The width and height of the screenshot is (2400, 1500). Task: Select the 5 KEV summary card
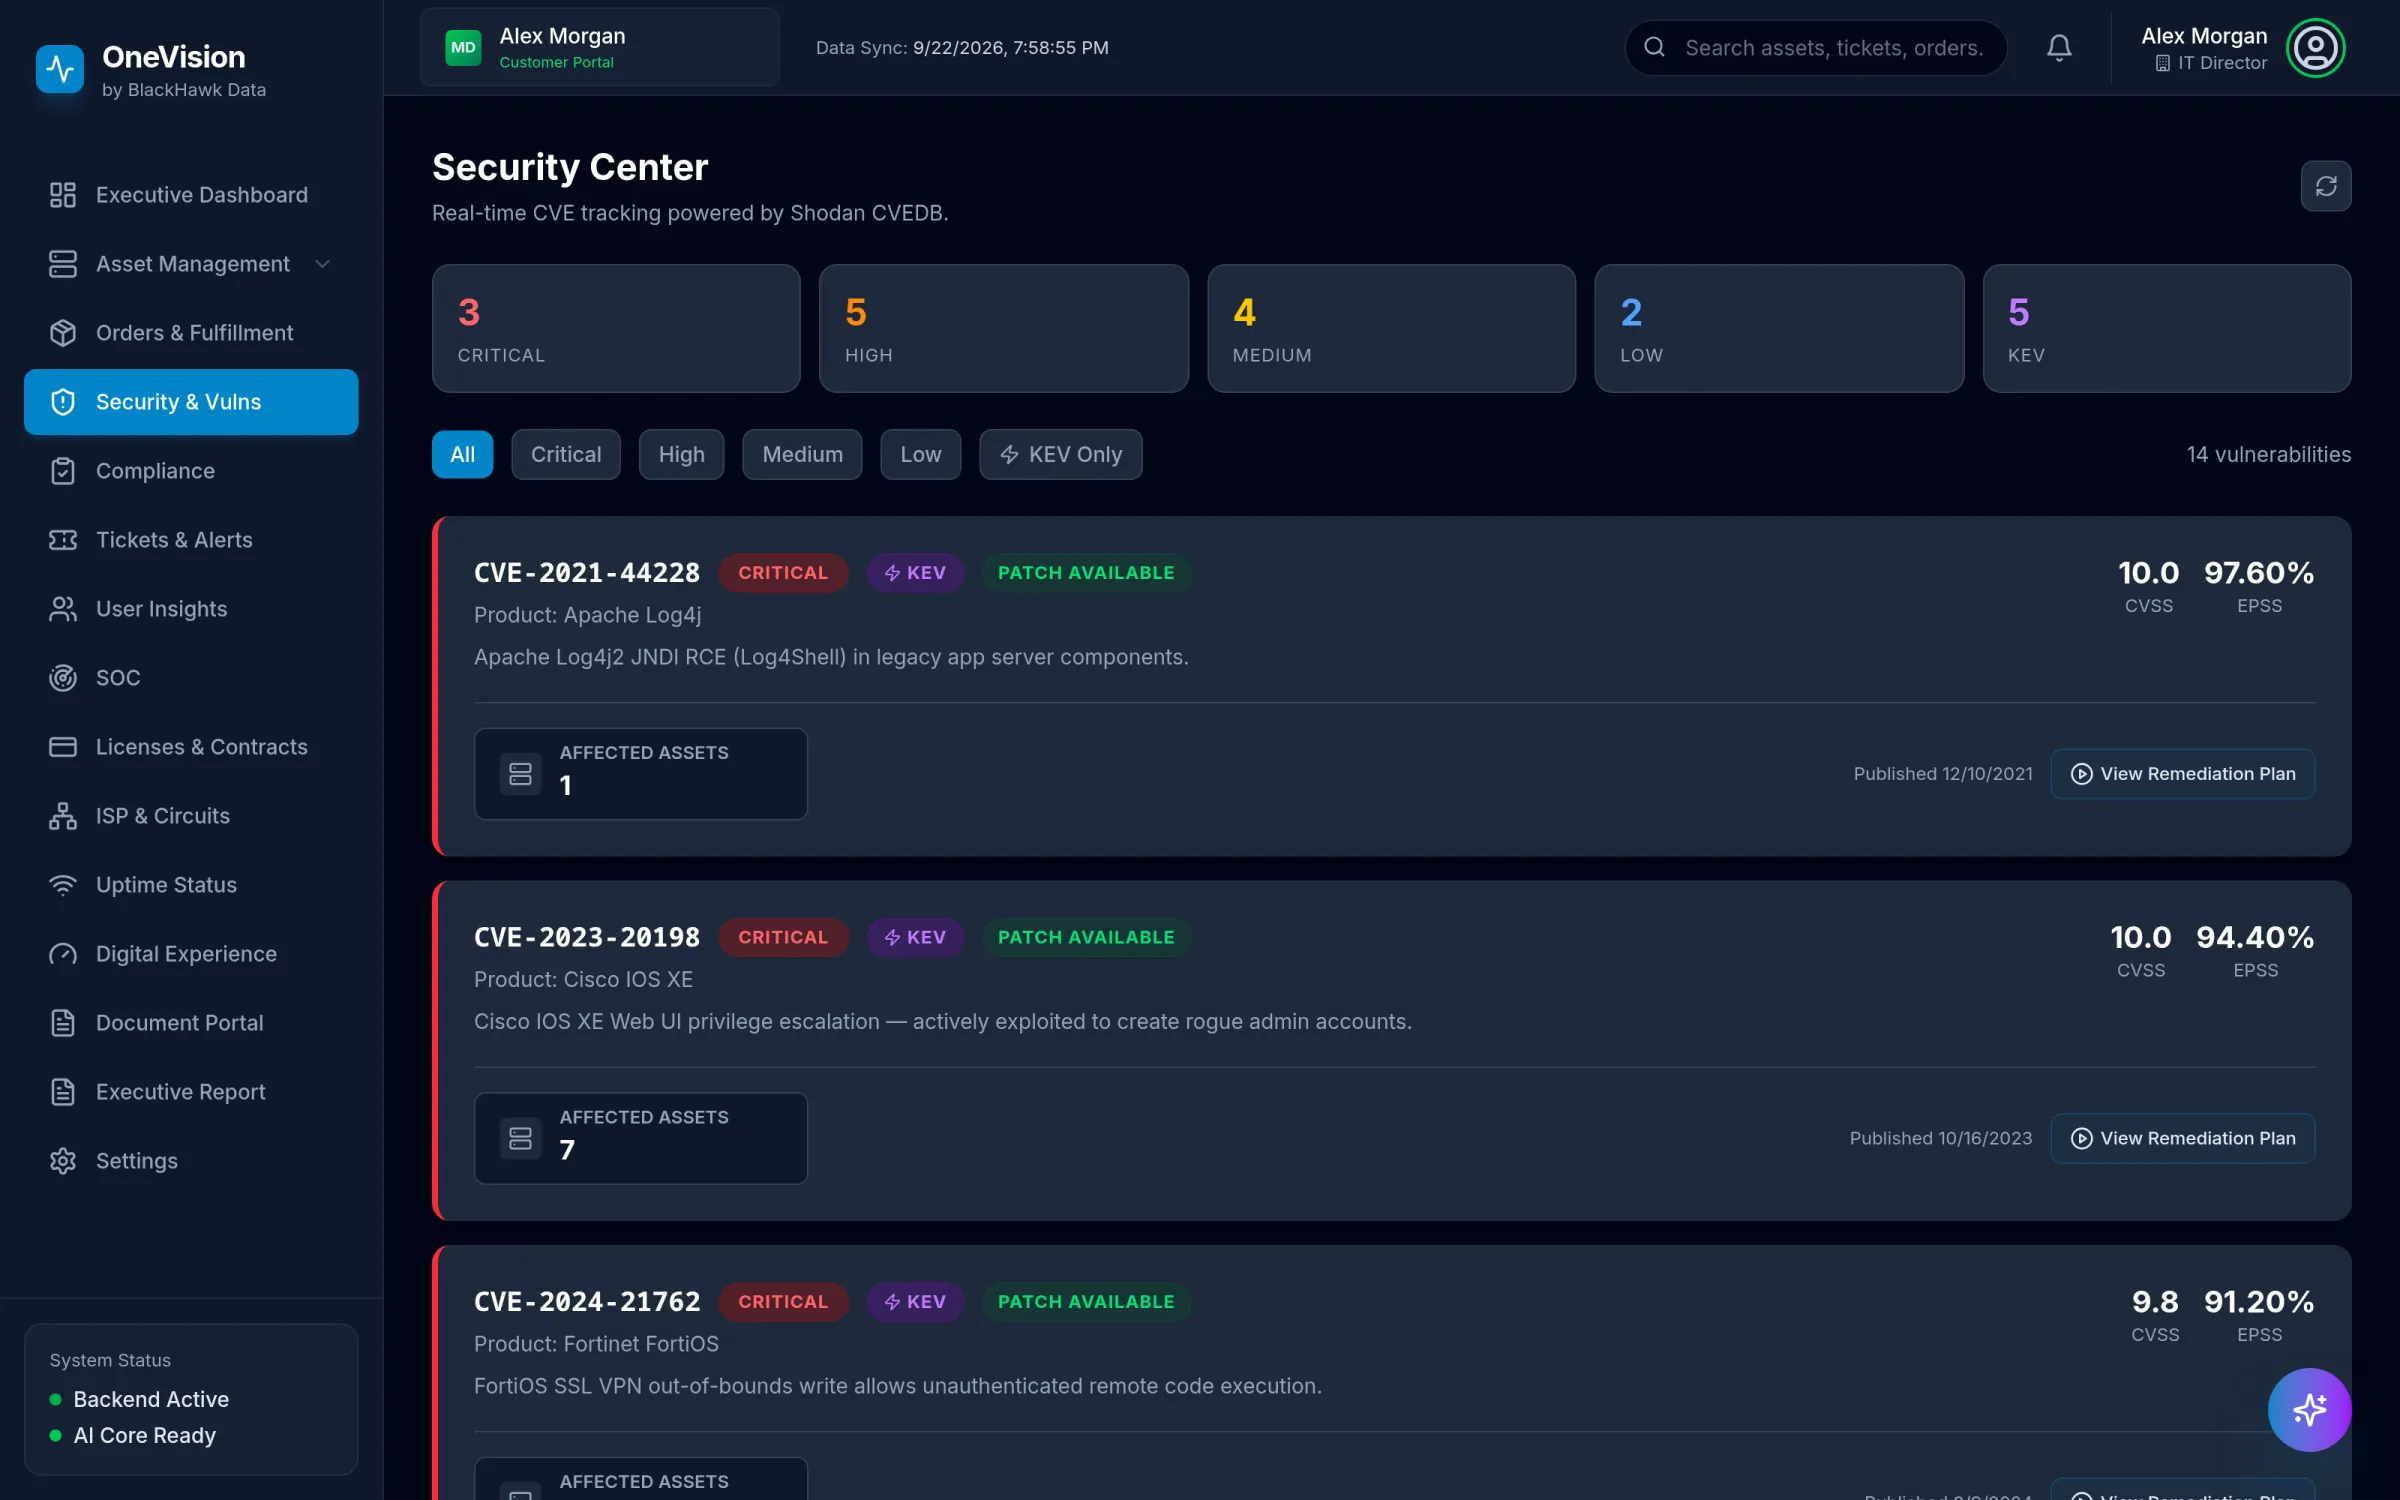[2167, 328]
